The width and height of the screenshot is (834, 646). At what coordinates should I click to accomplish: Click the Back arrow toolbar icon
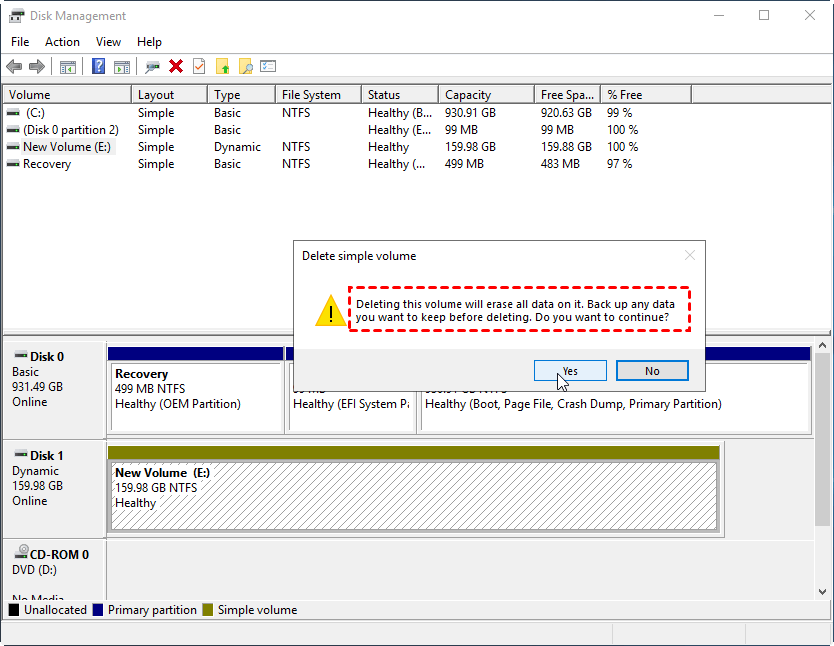tap(14, 67)
